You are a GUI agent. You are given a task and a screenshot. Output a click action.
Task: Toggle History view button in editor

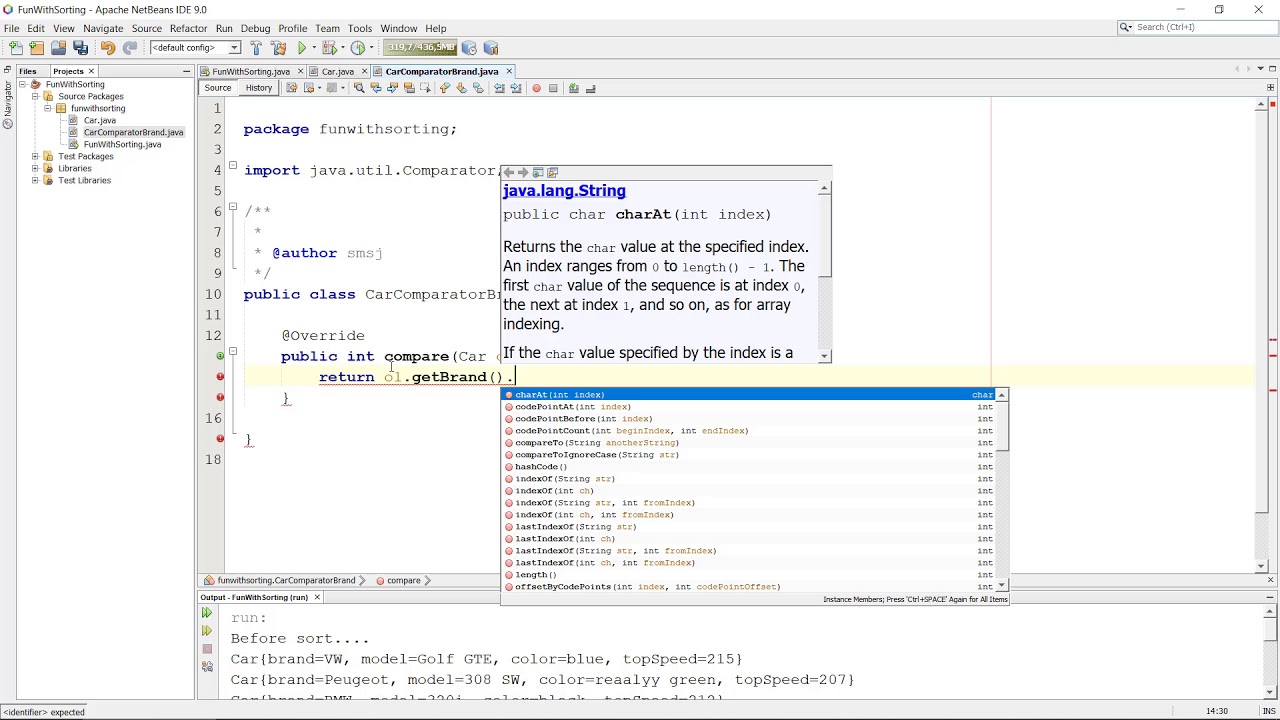tap(259, 88)
